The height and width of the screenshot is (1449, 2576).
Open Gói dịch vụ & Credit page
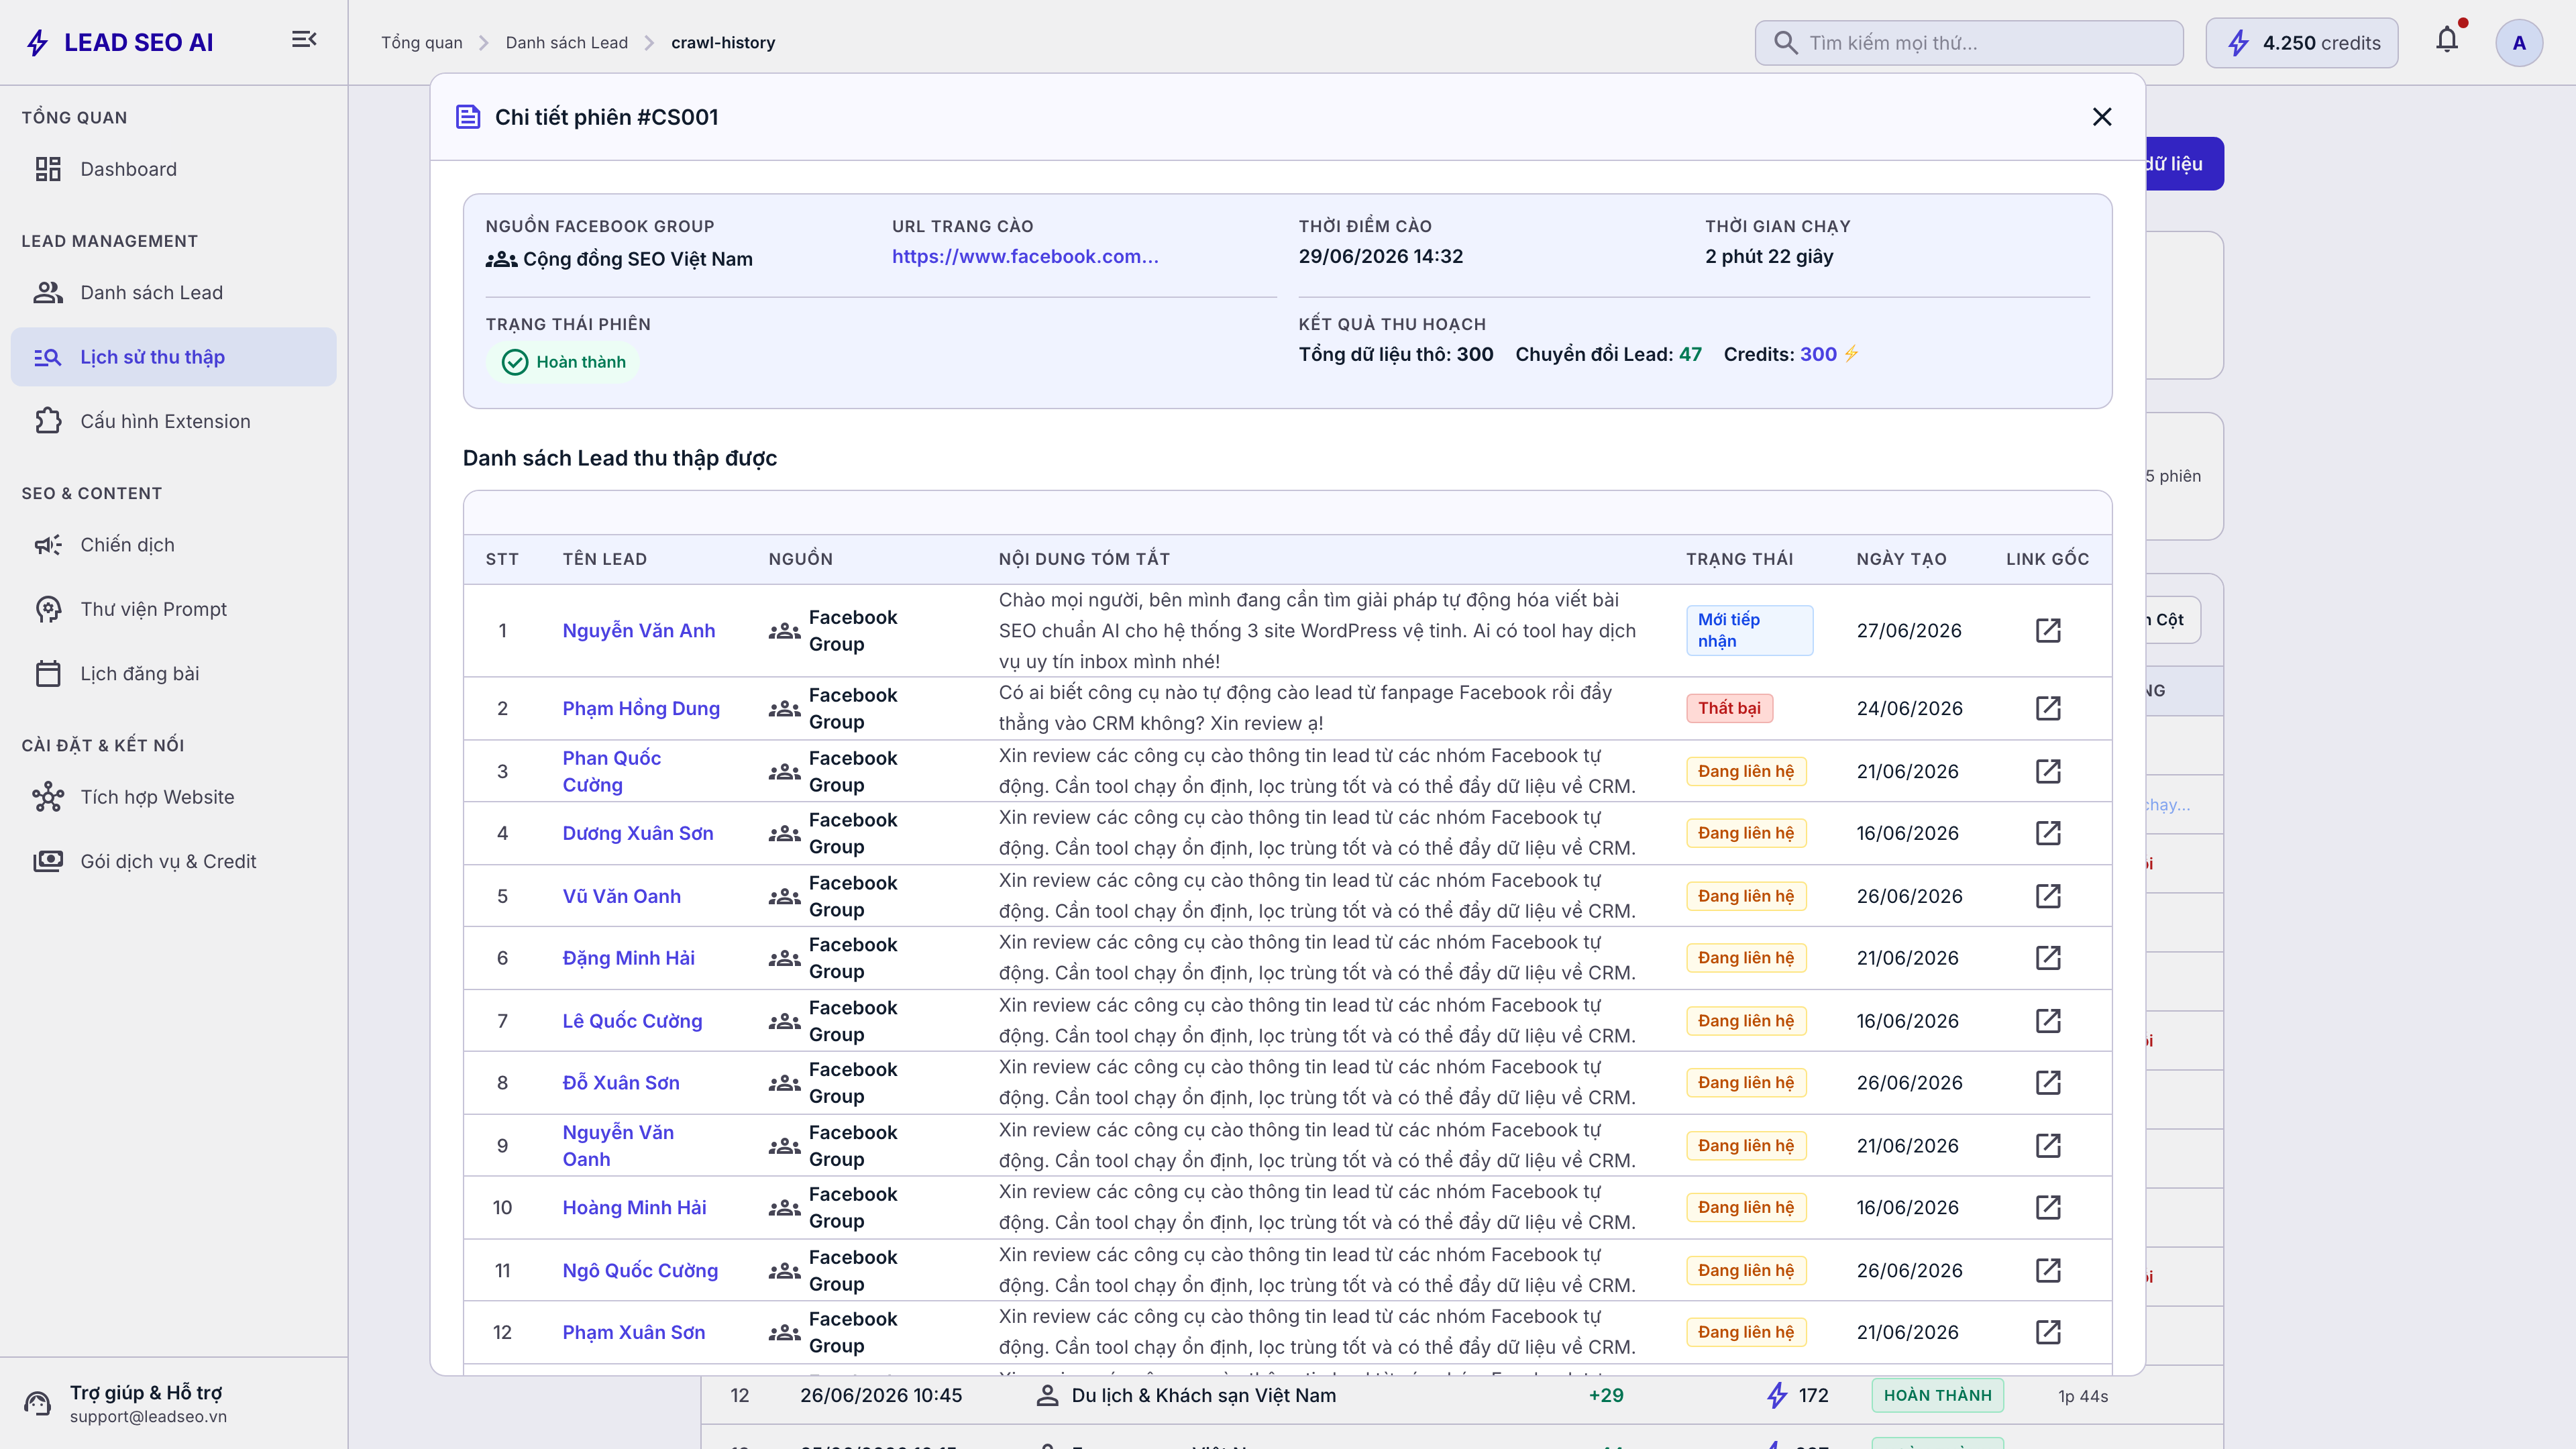174,862
